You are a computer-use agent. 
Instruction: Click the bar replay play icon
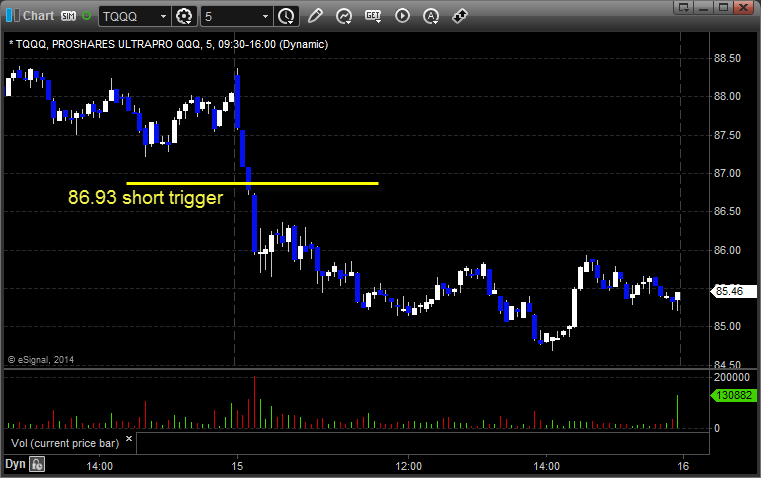(x=402, y=16)
